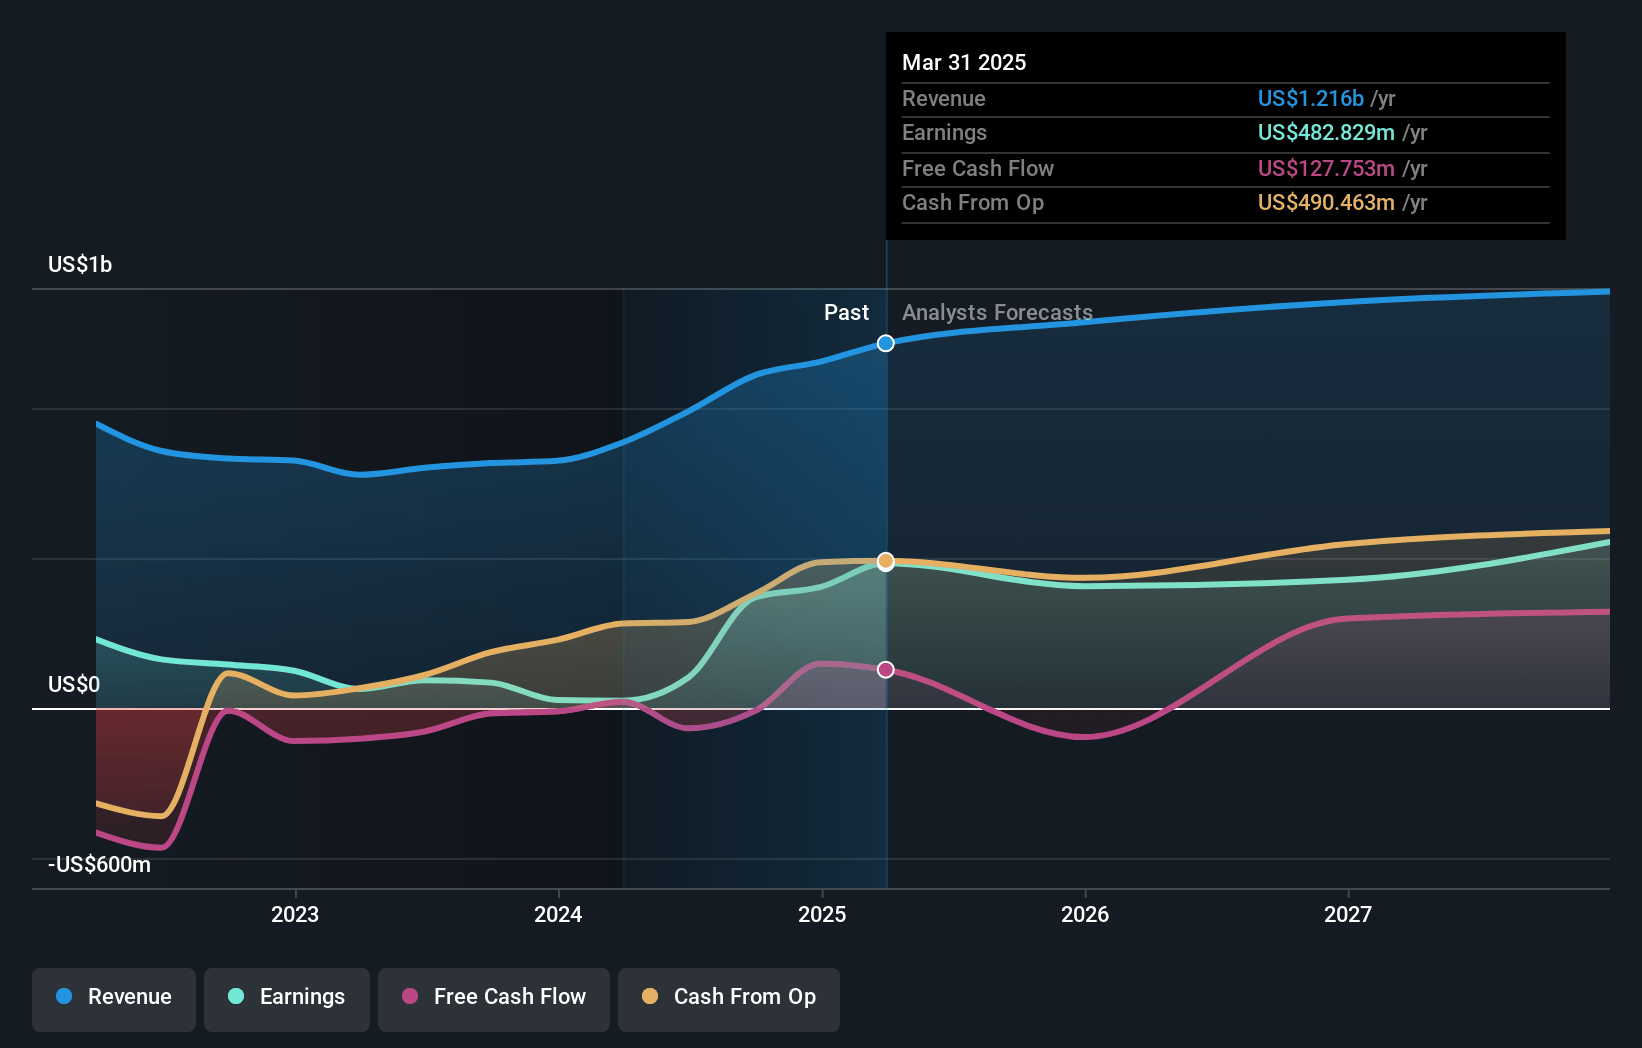Click the orange Cash From Op data point
This screenshot has width=1642, height=1048.
(886, 561)
